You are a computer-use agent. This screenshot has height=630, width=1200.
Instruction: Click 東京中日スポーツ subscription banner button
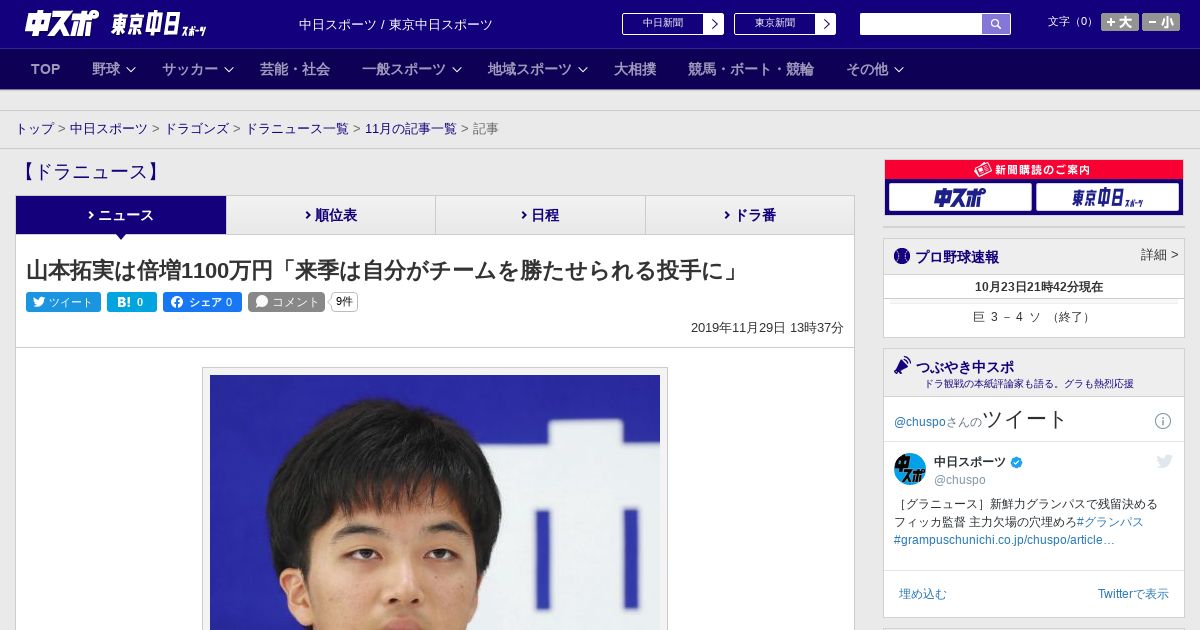pos(1107,197)
